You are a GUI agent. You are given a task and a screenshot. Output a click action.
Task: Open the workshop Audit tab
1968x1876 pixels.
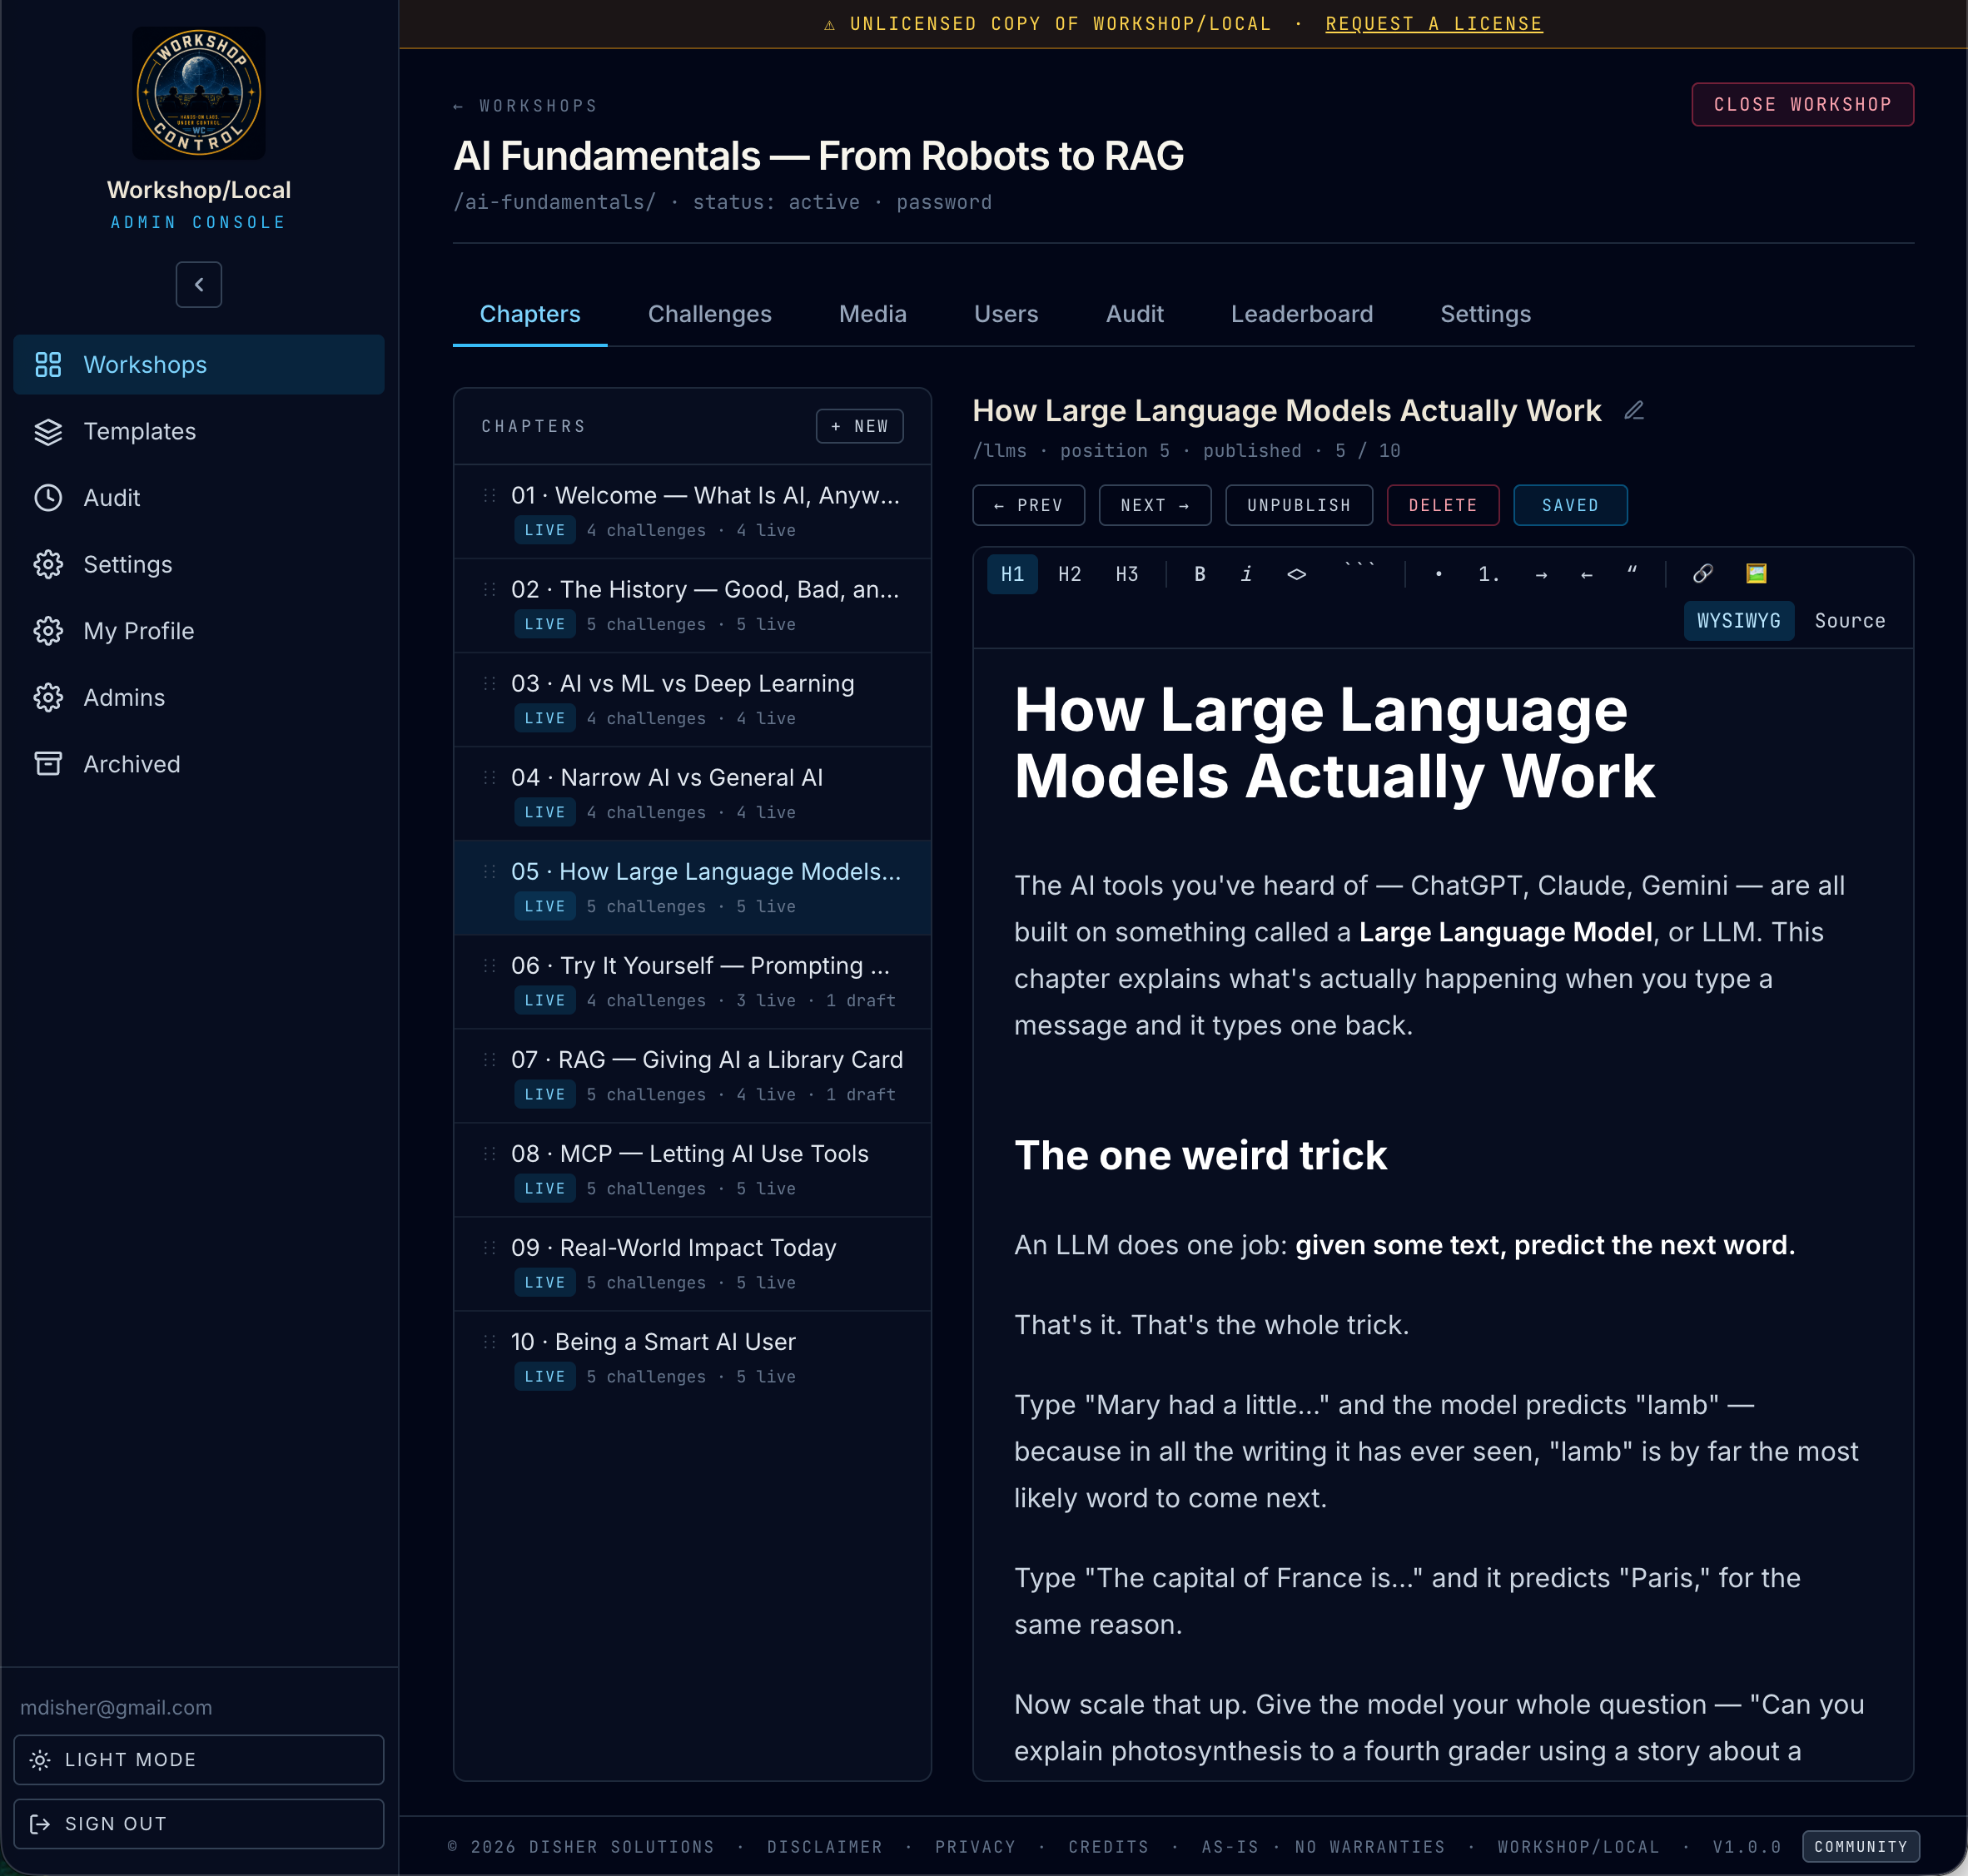1134,314
